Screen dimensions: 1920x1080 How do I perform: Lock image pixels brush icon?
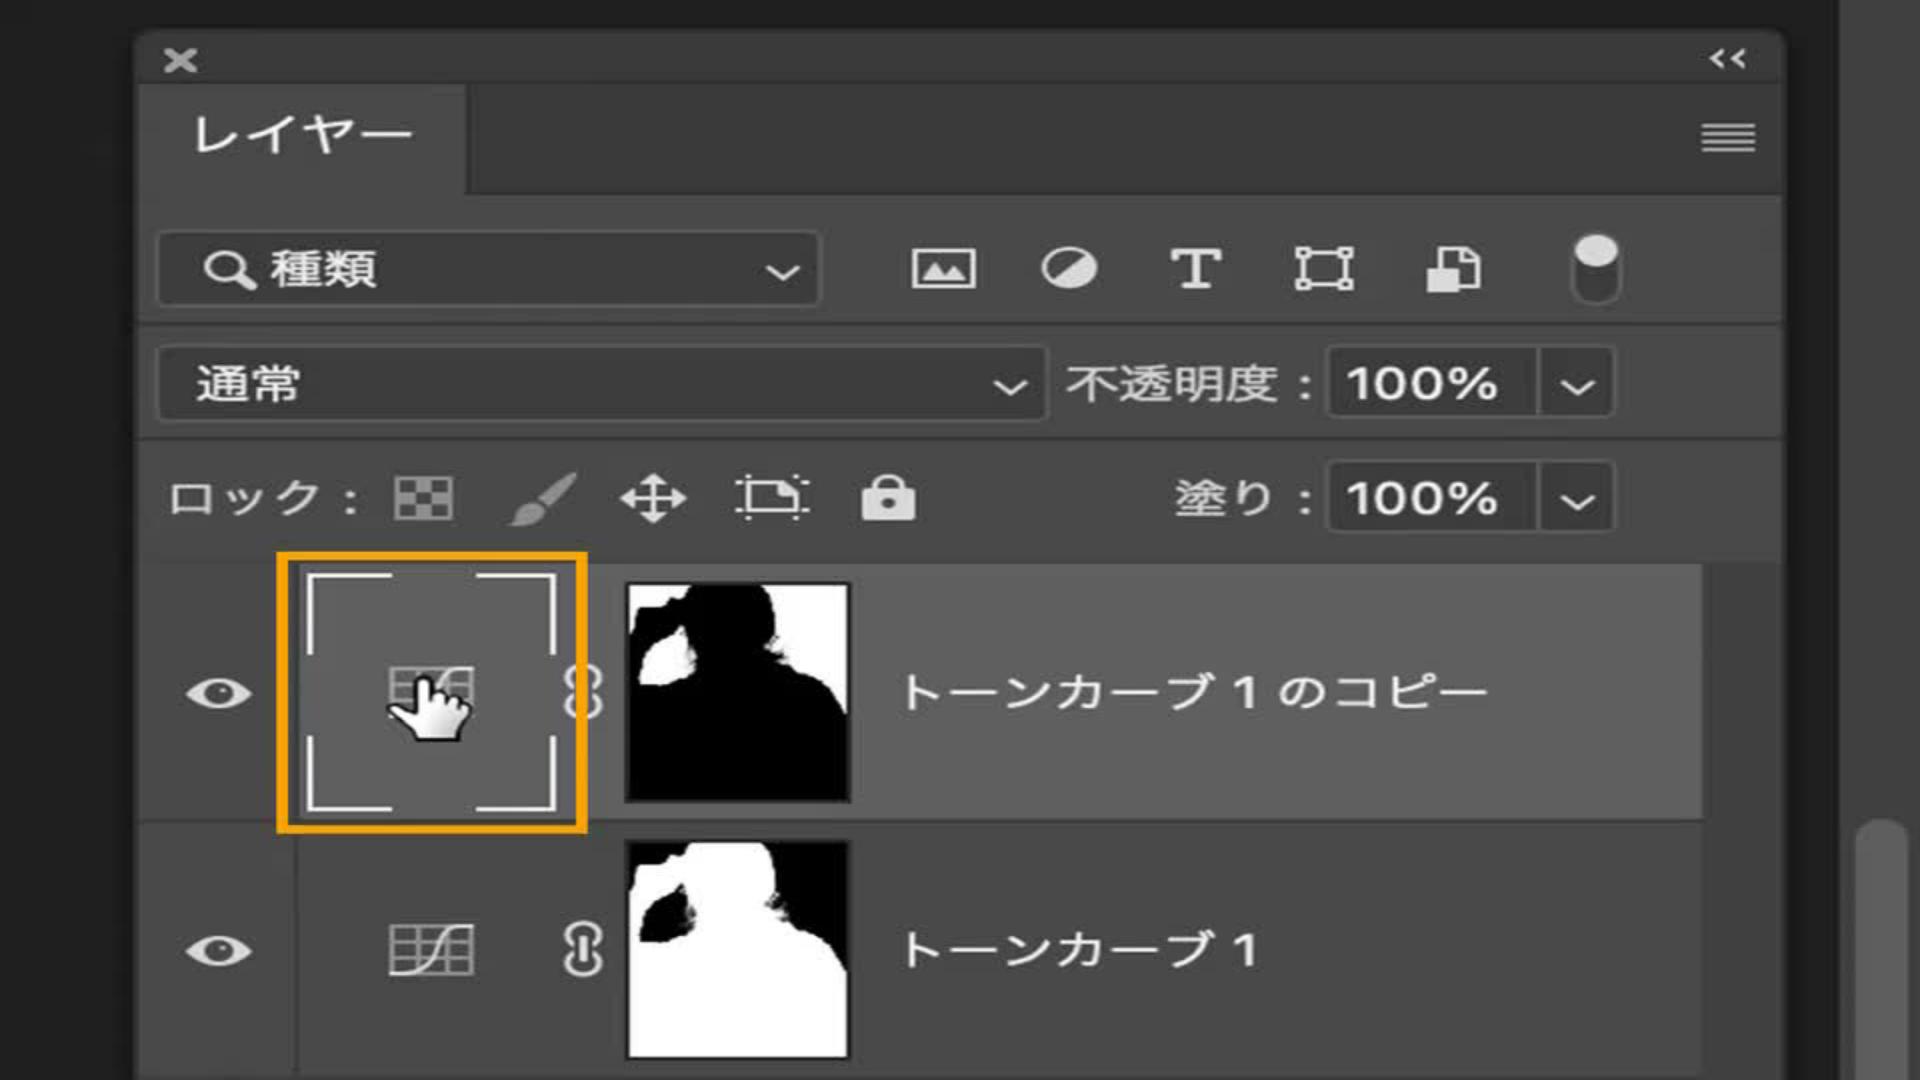[x=542, y=498]
